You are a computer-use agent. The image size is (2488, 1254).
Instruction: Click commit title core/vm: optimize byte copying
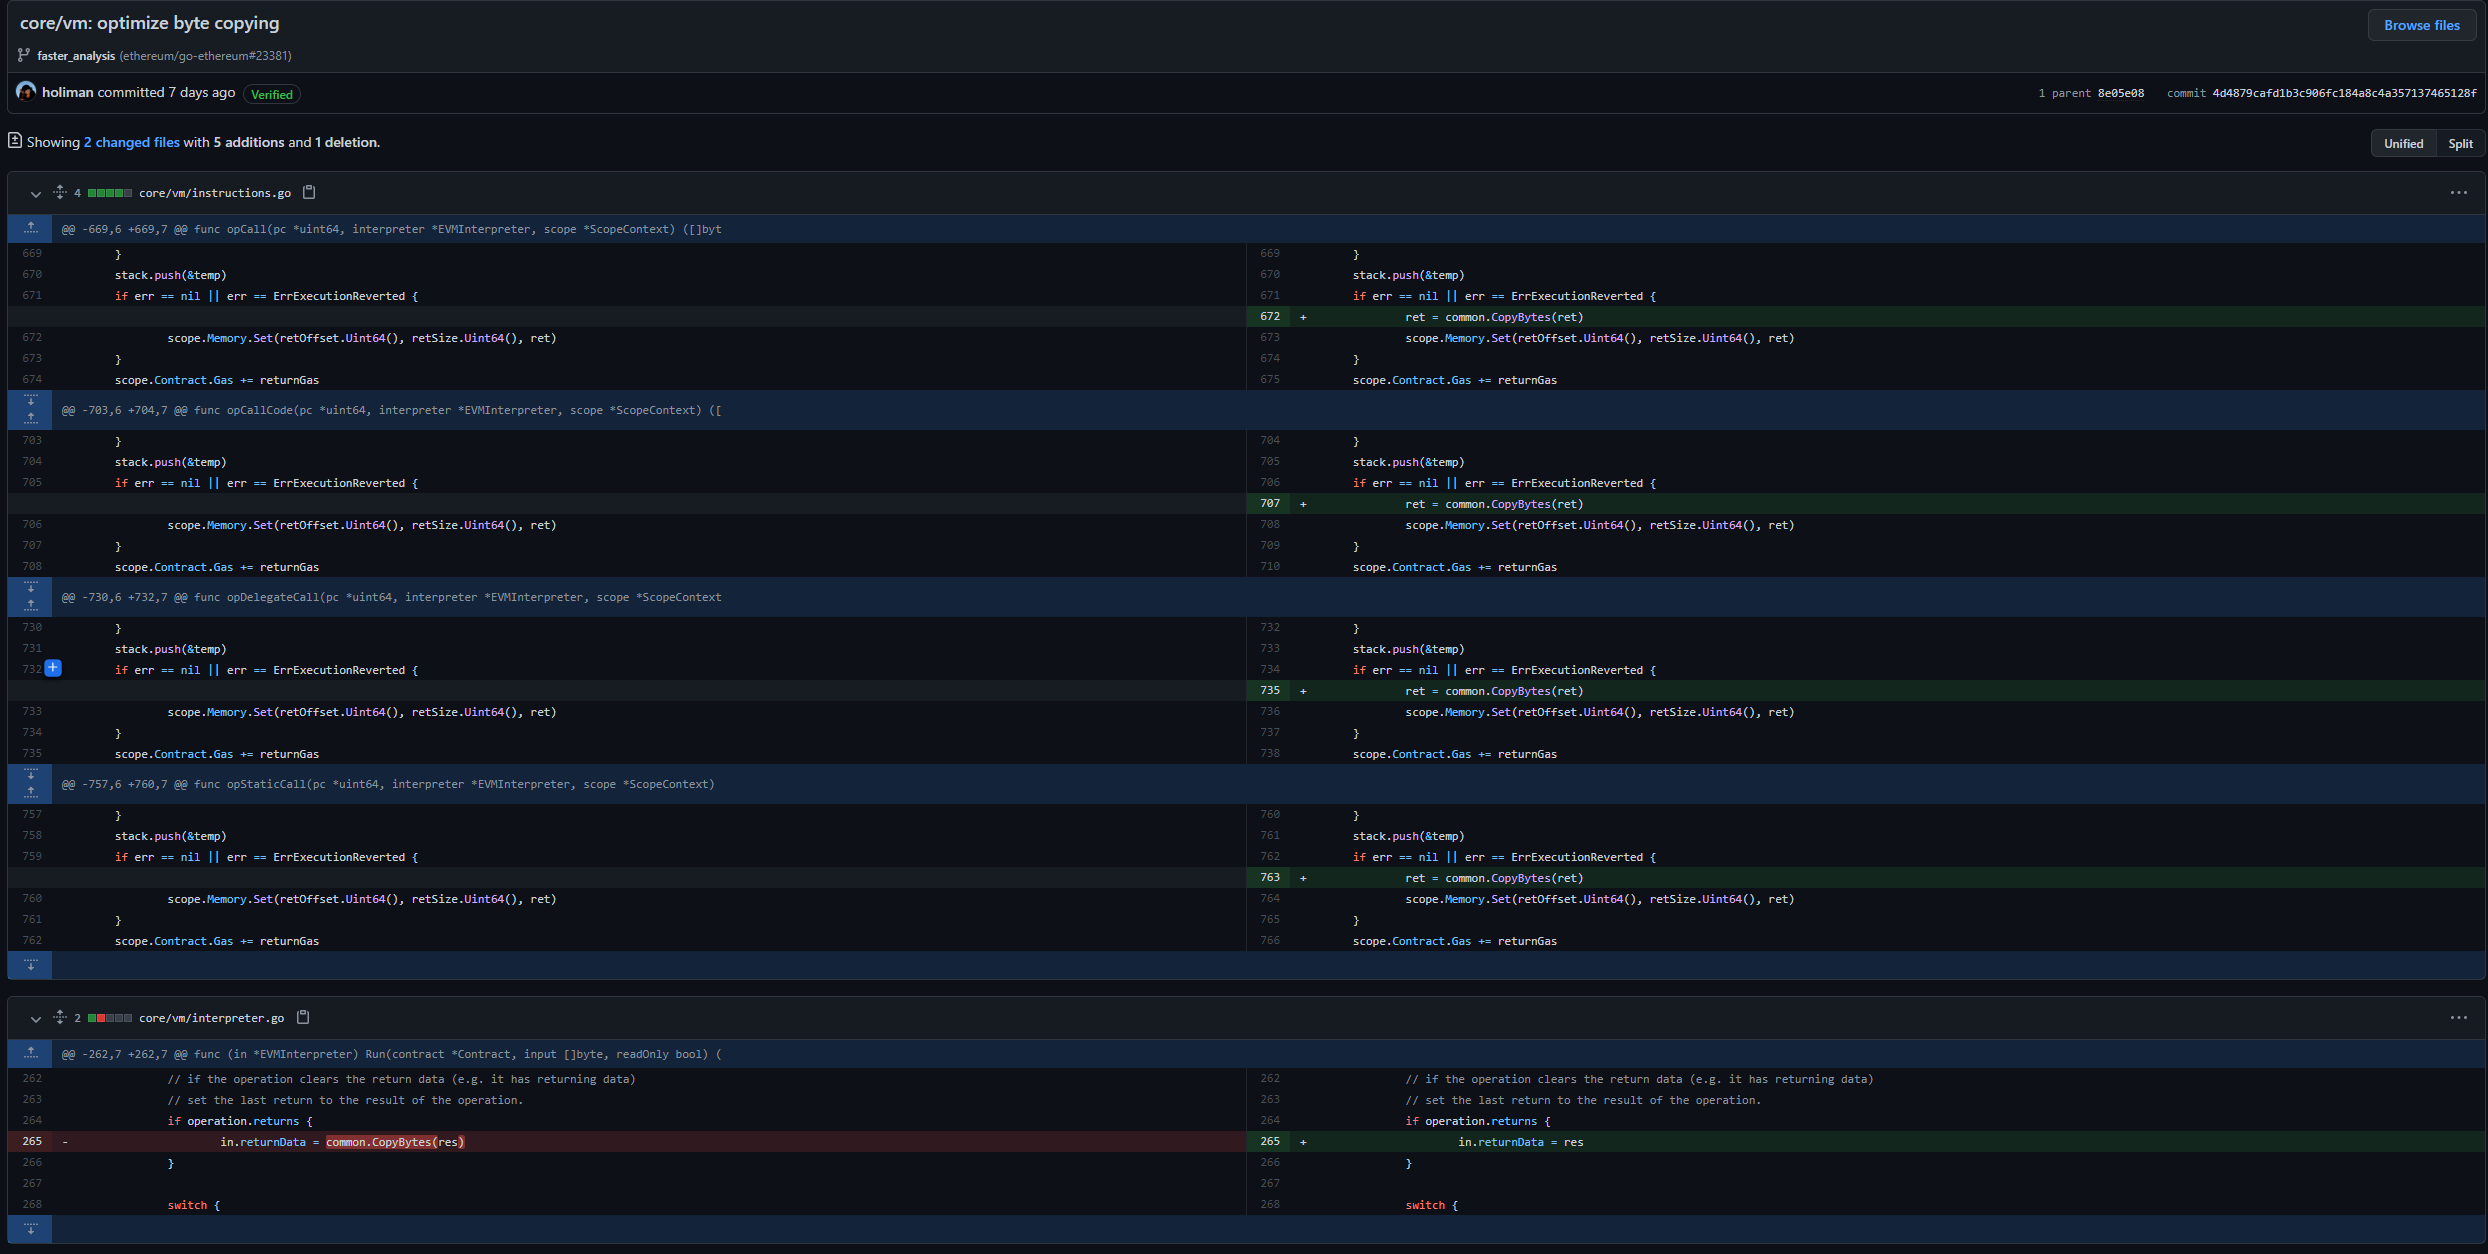pyautogui.click(x=150, y=23)
